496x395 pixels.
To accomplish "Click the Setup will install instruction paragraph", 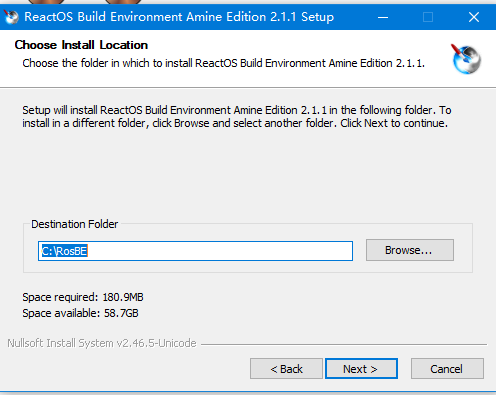I will coord(237,117).
